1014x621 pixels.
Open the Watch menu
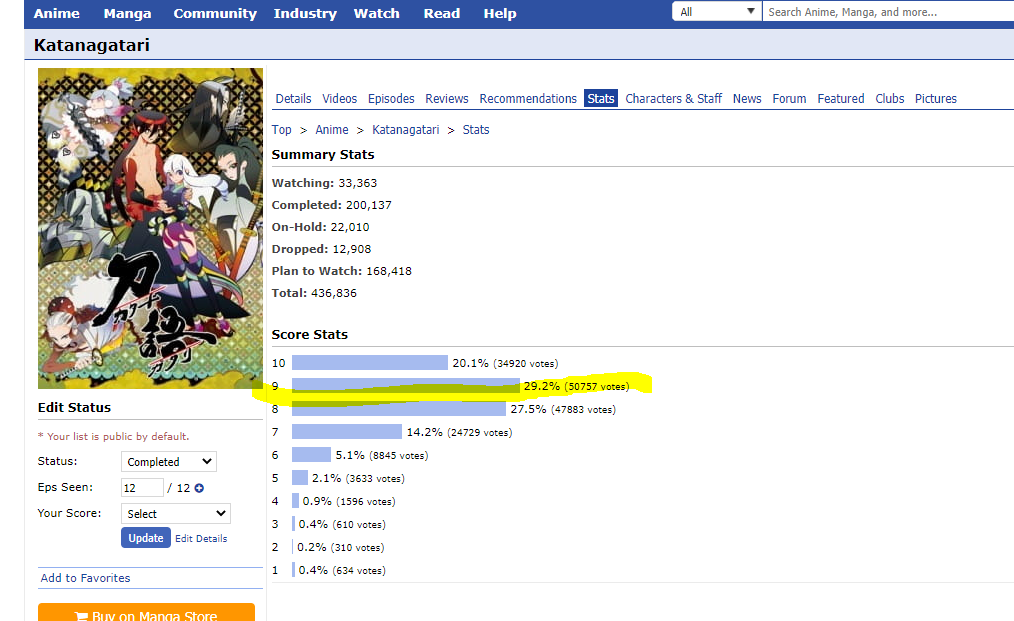376,14
